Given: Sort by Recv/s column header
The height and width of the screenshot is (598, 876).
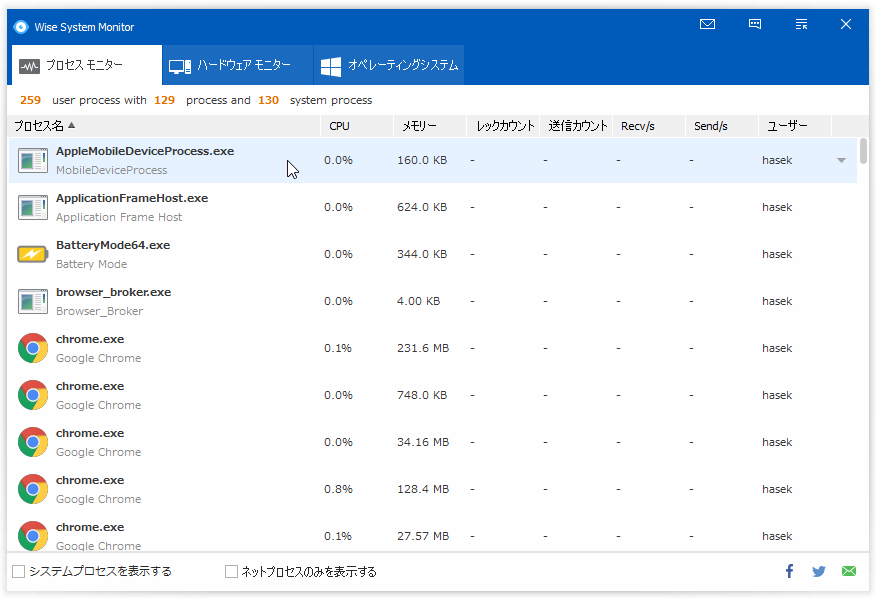Looking at the screenshot, I should 649,126.
